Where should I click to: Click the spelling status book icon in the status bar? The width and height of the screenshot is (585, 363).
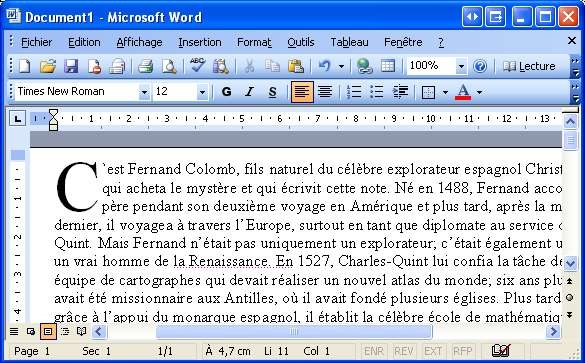click(x=501, y=351)
